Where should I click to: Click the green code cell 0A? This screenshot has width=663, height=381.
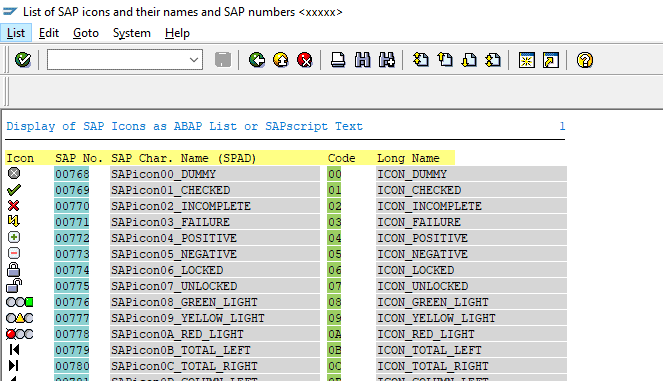[334, 334]
